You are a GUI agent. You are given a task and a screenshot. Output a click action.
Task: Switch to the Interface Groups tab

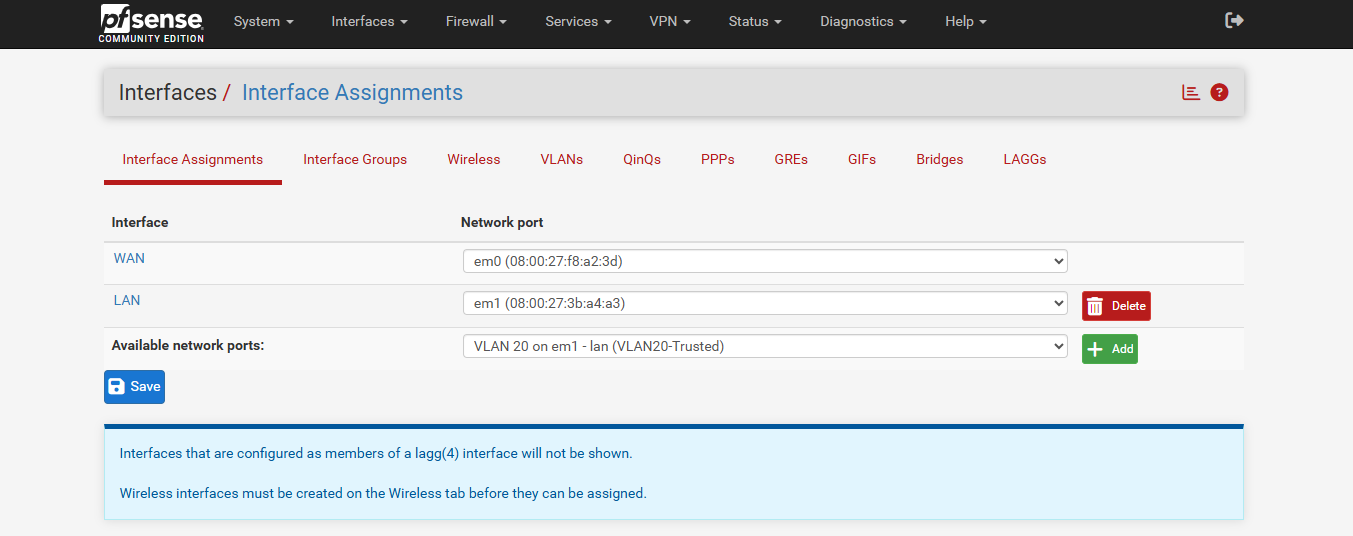355,160
